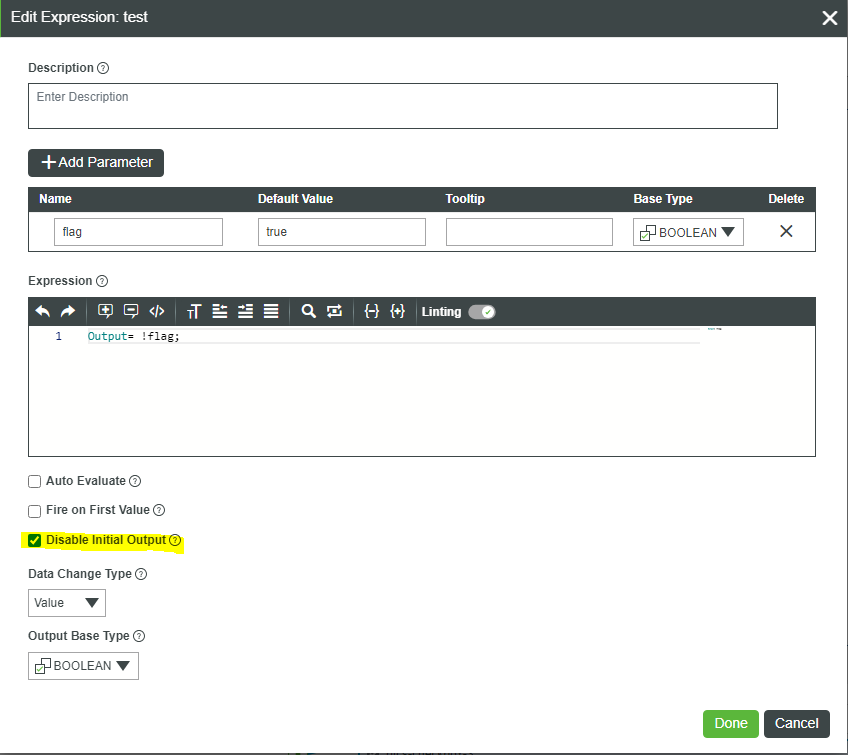Open the Output Base Type dropdown
The image size is (848, 755).
(x=83, y=665)
